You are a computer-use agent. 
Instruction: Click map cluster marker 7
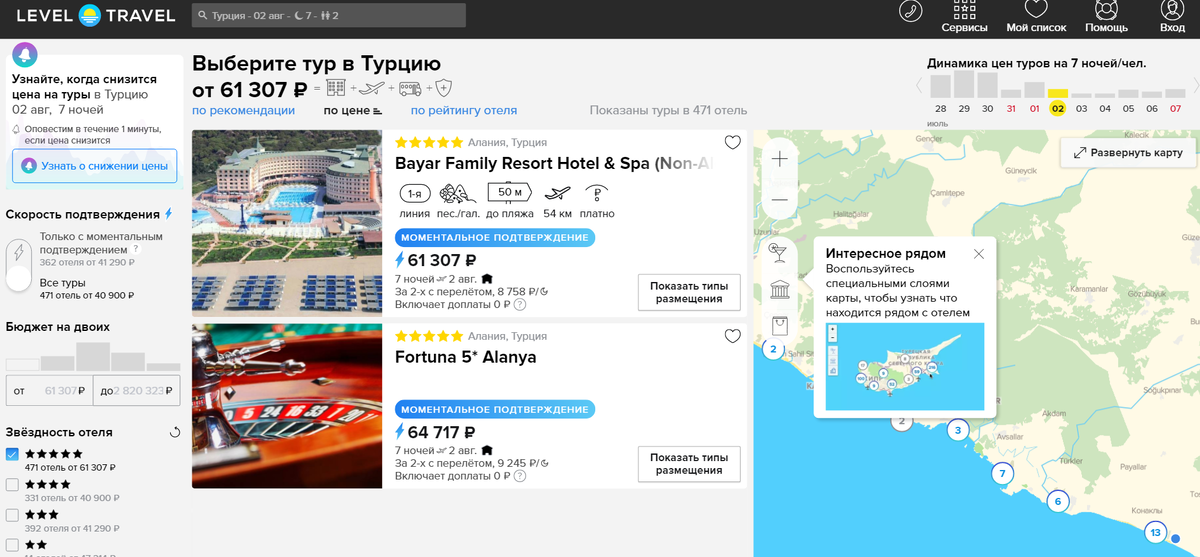[1002, 473]
